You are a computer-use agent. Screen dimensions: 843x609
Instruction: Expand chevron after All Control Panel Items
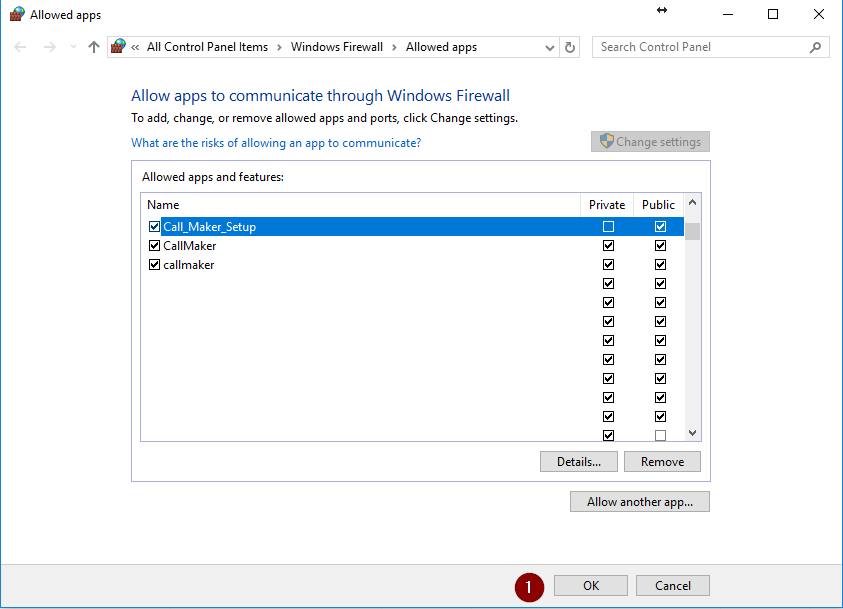[280, 48]
